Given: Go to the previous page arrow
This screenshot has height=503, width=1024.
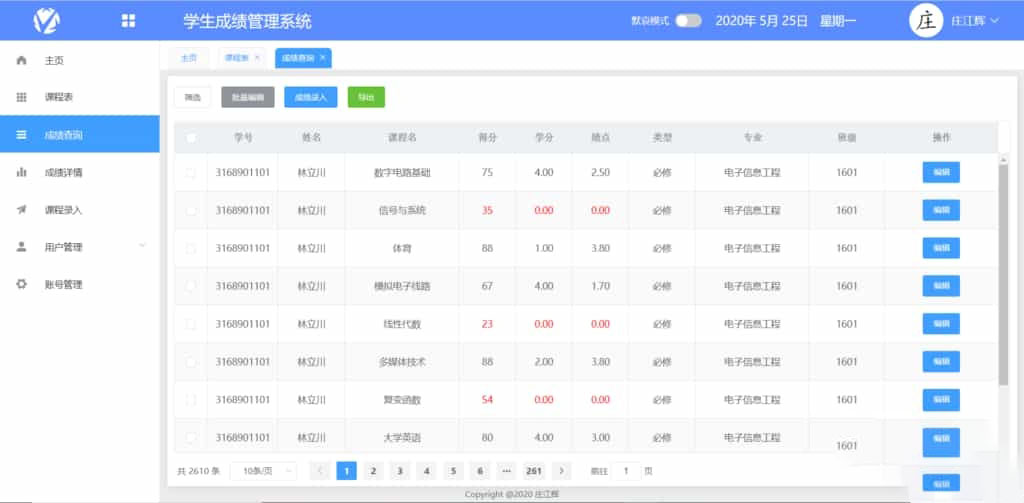Looking at the screenshot, I should (x=320, y=471).
